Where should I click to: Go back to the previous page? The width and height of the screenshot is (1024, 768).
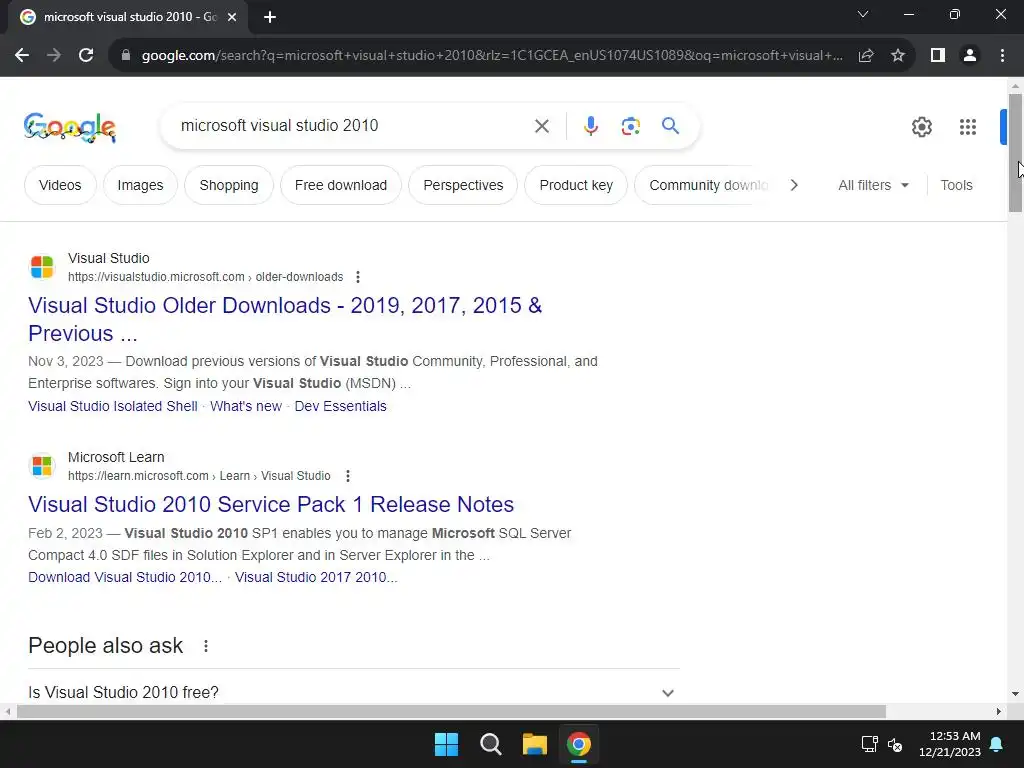[x=22, y=56]
